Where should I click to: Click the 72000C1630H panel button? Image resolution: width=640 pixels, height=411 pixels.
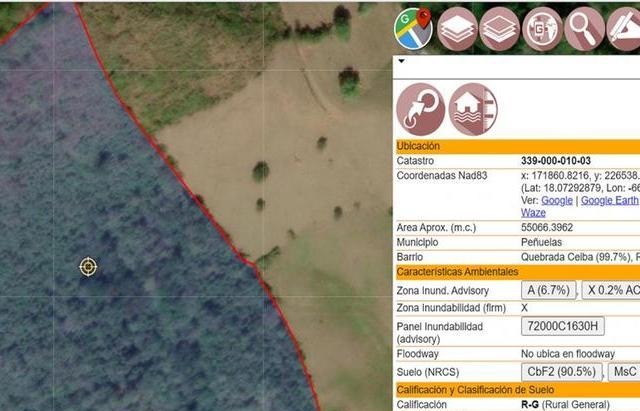[x=562, y=326]
